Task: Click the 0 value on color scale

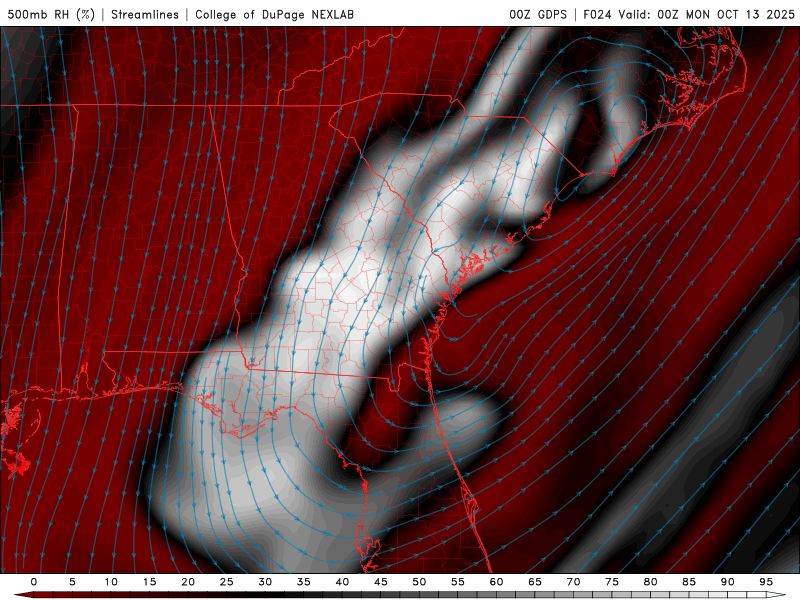Action: click(34, 582)
